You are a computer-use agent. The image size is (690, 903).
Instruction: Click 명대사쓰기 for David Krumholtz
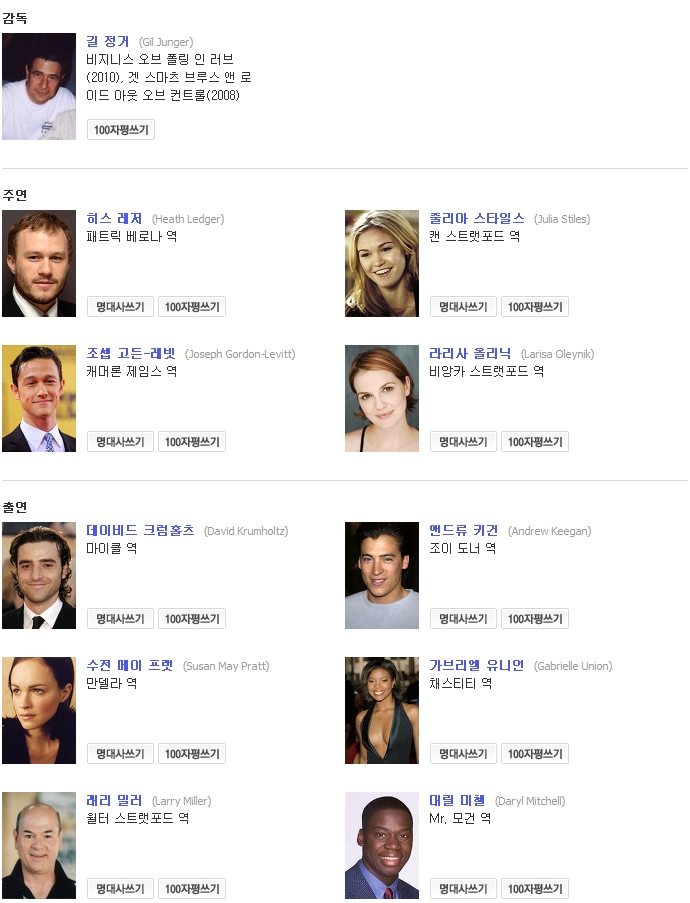[120, 619]
